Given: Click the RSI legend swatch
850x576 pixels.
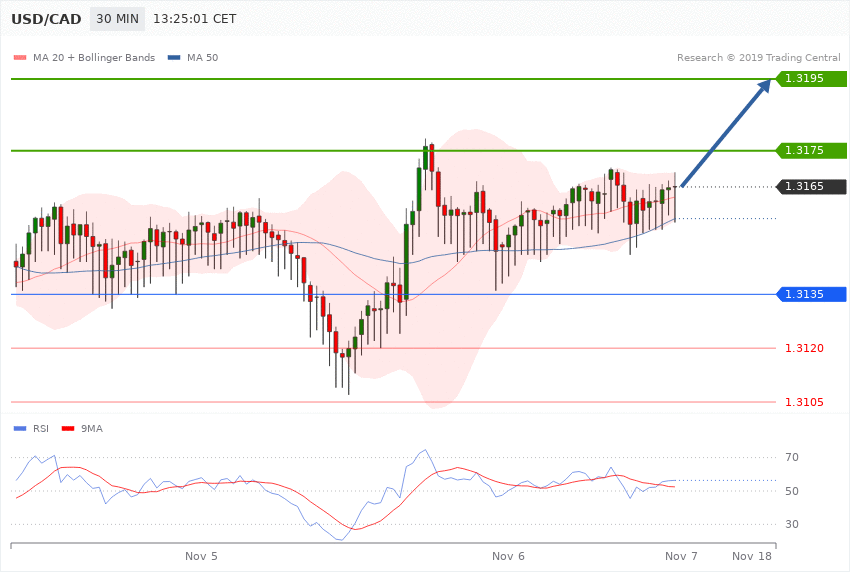Looking at the screenshot, I should [20, 429].
